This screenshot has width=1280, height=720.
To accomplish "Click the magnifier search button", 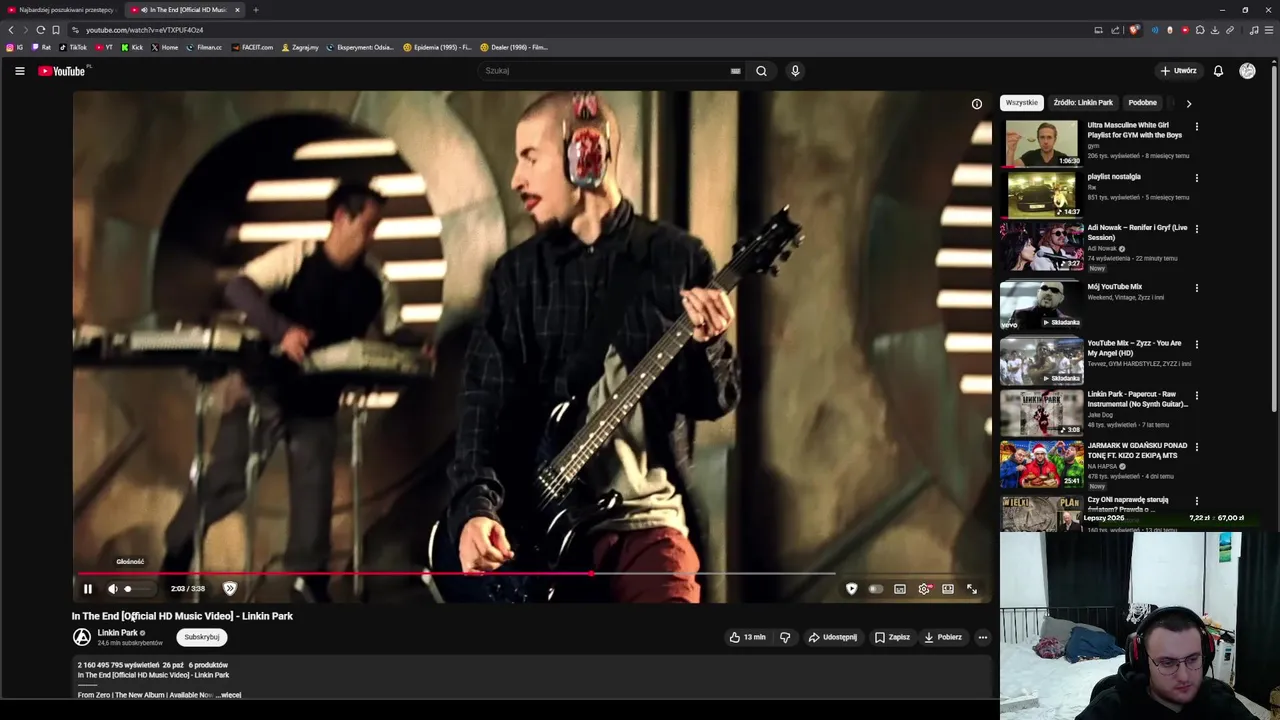I will click(761, 71).
